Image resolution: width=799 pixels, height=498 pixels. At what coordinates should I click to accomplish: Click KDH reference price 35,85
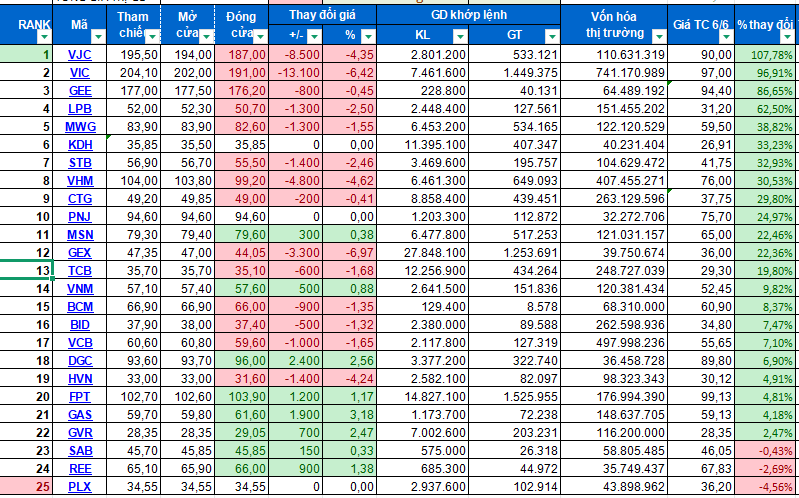[134, 145]
